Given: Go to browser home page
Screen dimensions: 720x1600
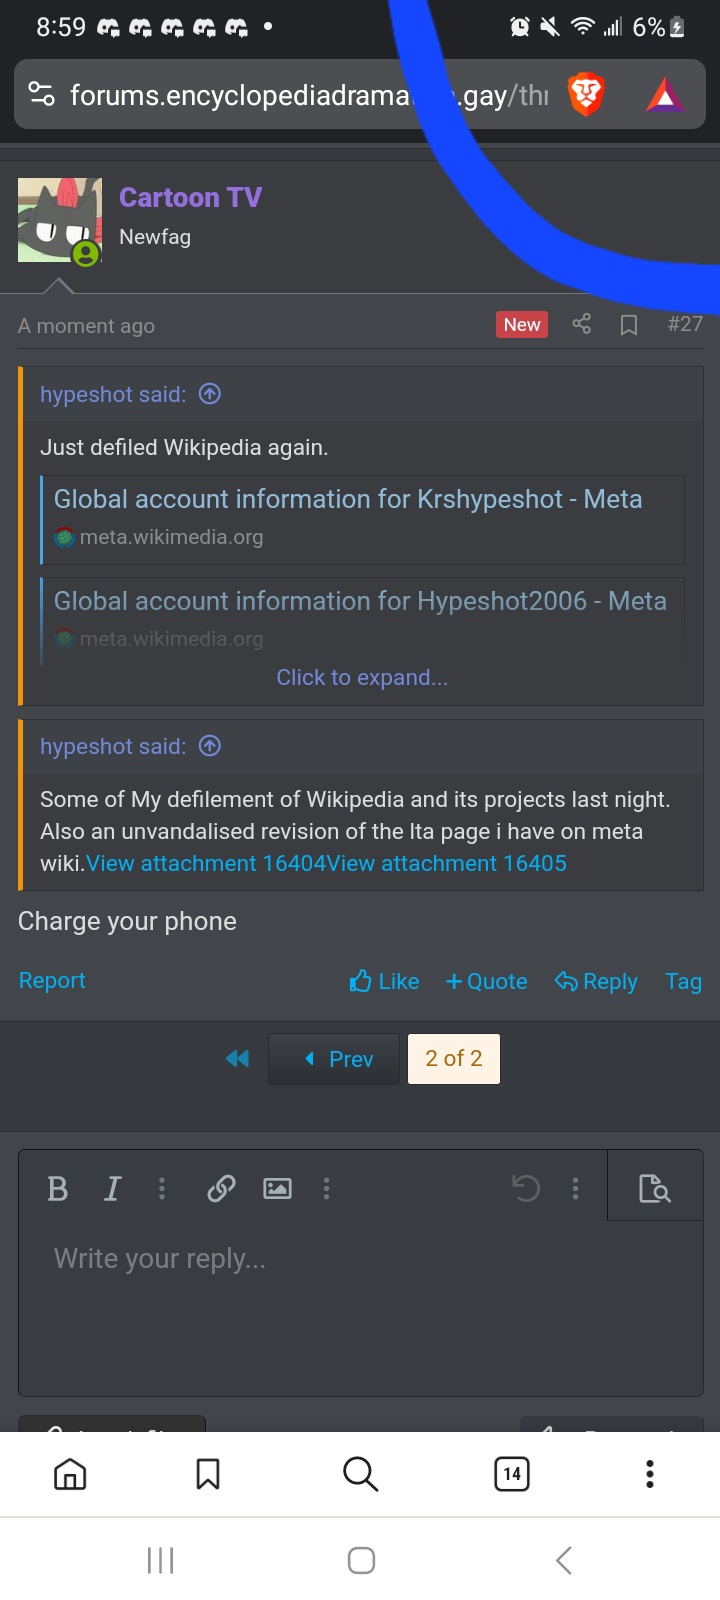Looking at the screenshot, I should pyautogui.click(x=70, y=1473).
